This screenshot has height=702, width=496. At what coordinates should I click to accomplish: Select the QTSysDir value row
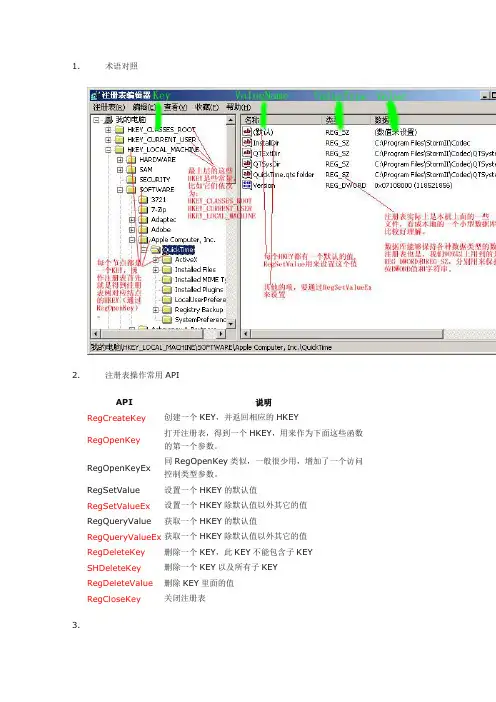[x=267, y=164]
